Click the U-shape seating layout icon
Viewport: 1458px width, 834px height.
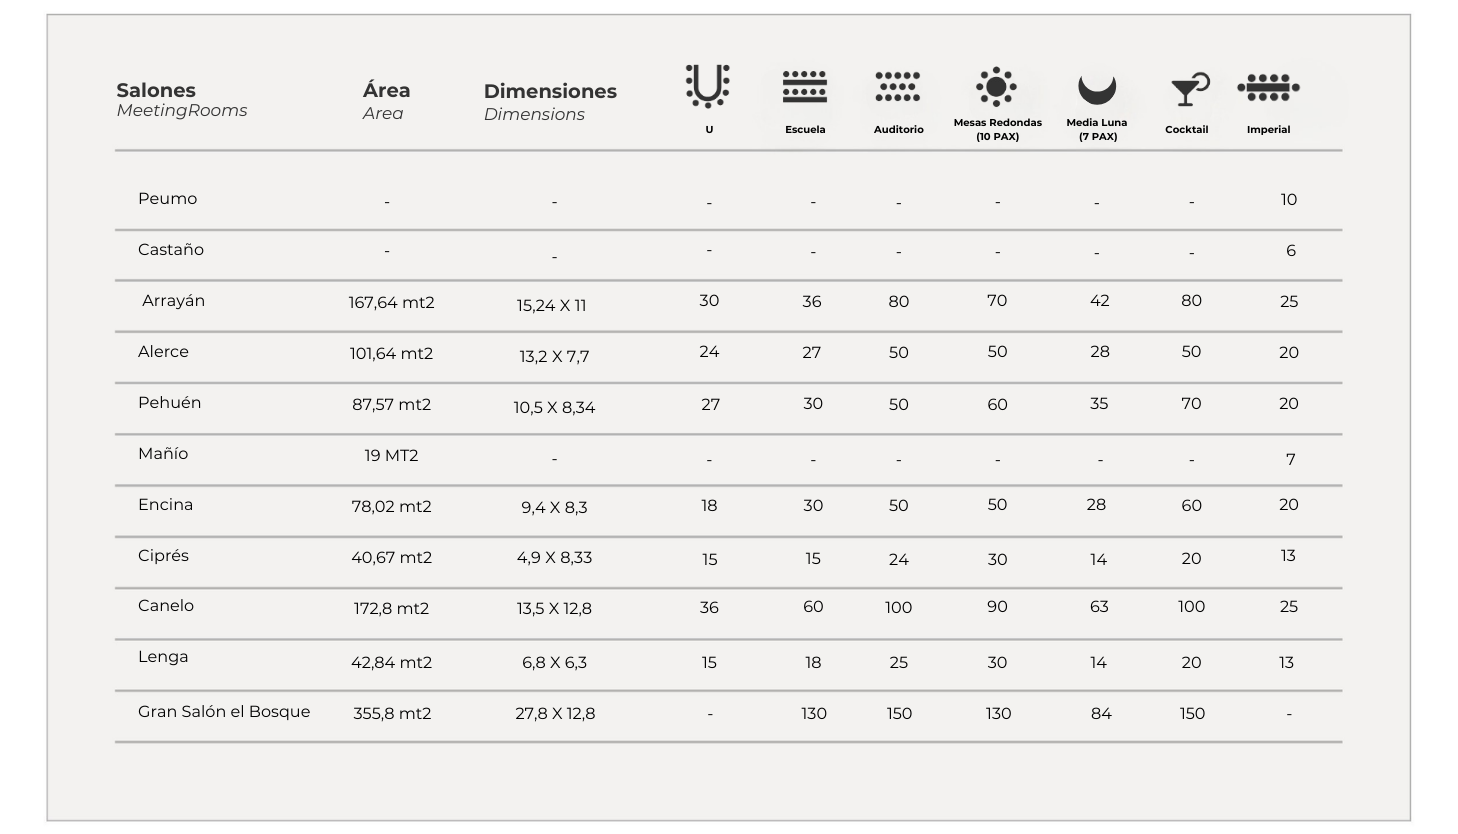click(708, 86)
